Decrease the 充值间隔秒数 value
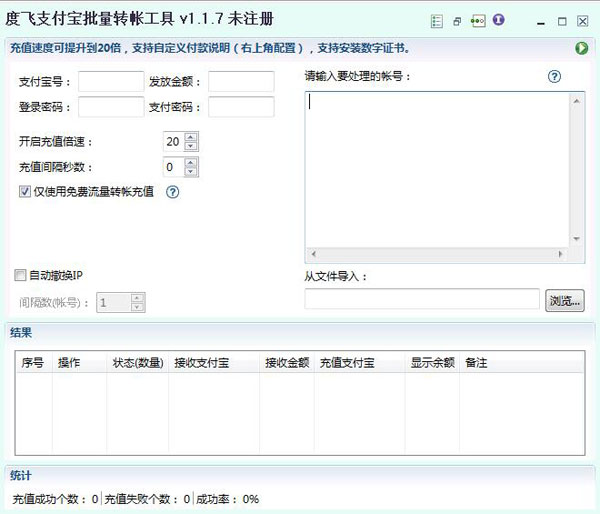 [191, 171]
